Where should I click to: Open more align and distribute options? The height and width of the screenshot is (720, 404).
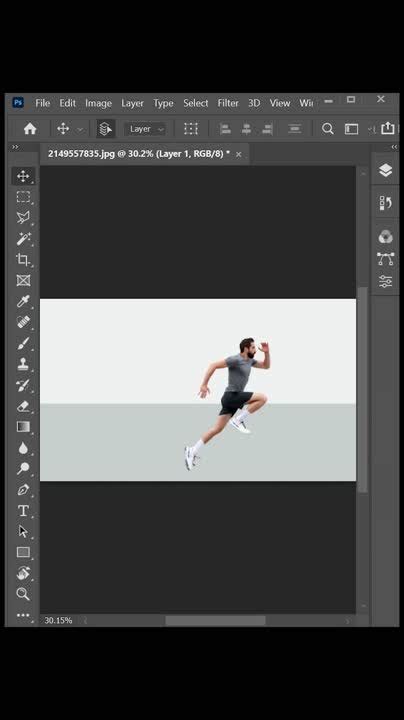(x=294, y=129)
